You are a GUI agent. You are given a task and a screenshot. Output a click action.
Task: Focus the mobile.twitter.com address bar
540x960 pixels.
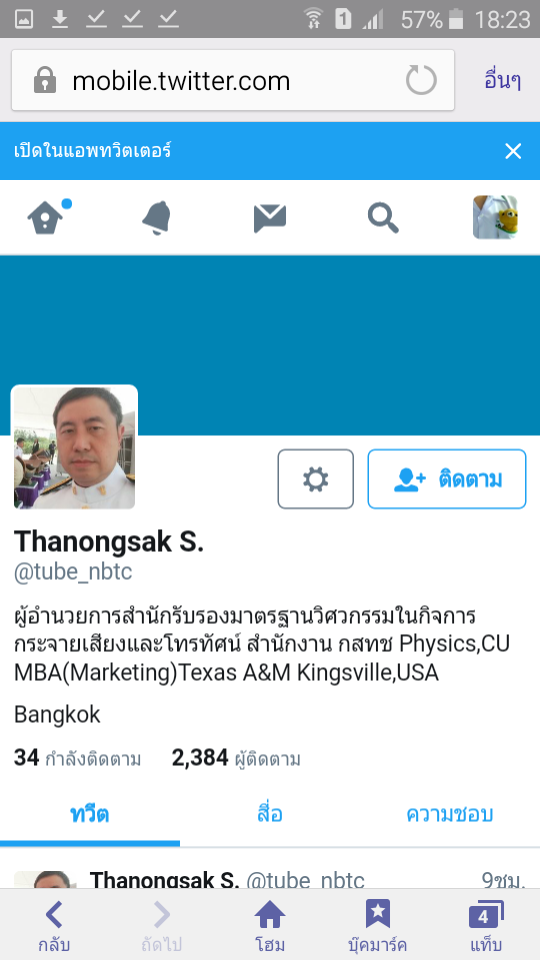(233, 80)
